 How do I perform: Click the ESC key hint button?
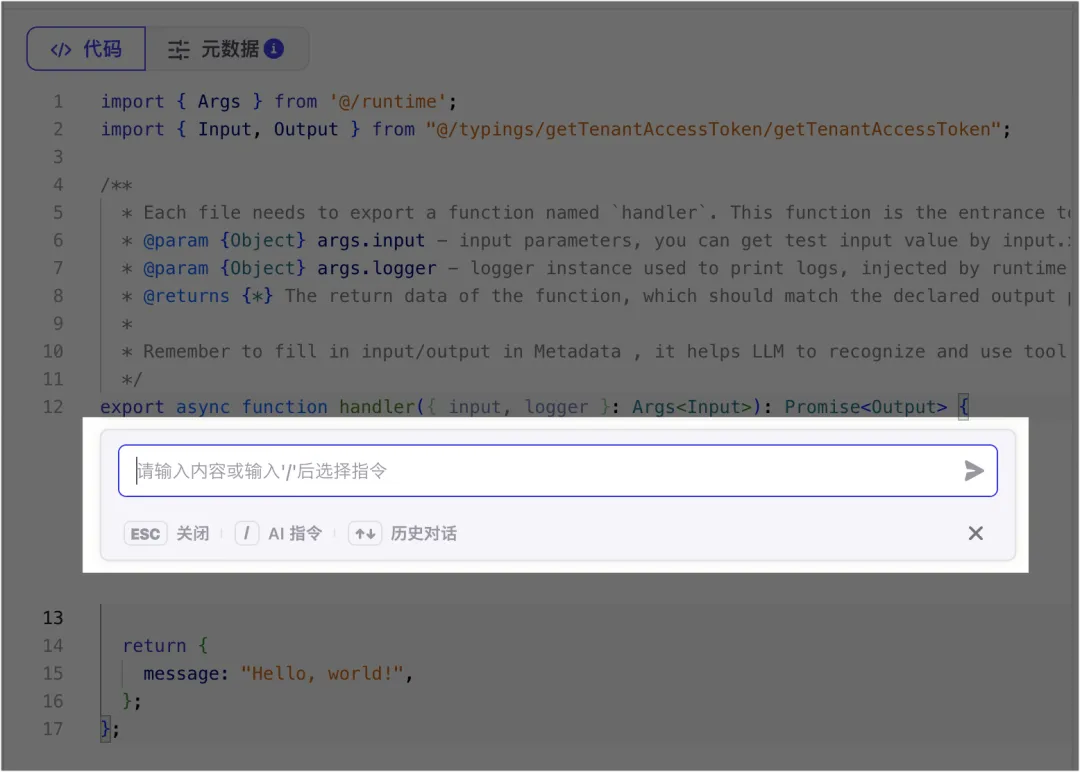coord(145,534)
